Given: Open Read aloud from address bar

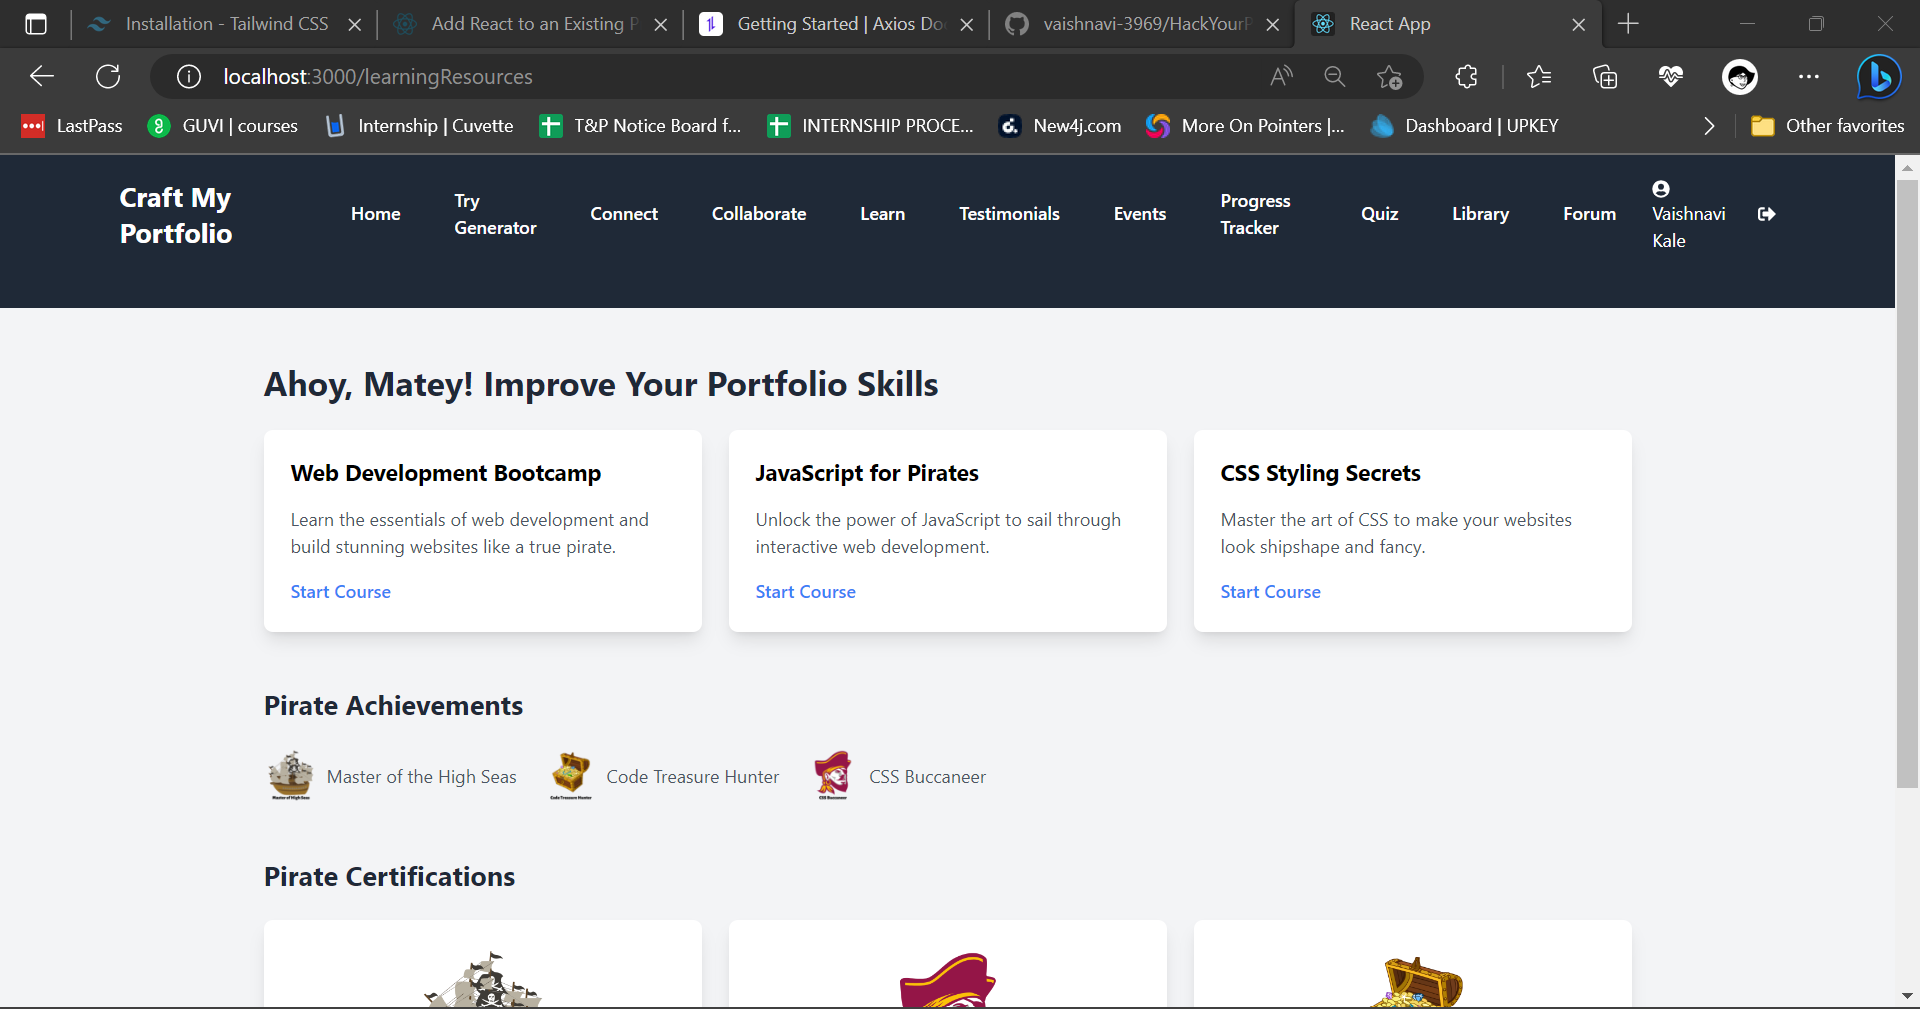Looking at the screenshot, I should point(1281,76).
